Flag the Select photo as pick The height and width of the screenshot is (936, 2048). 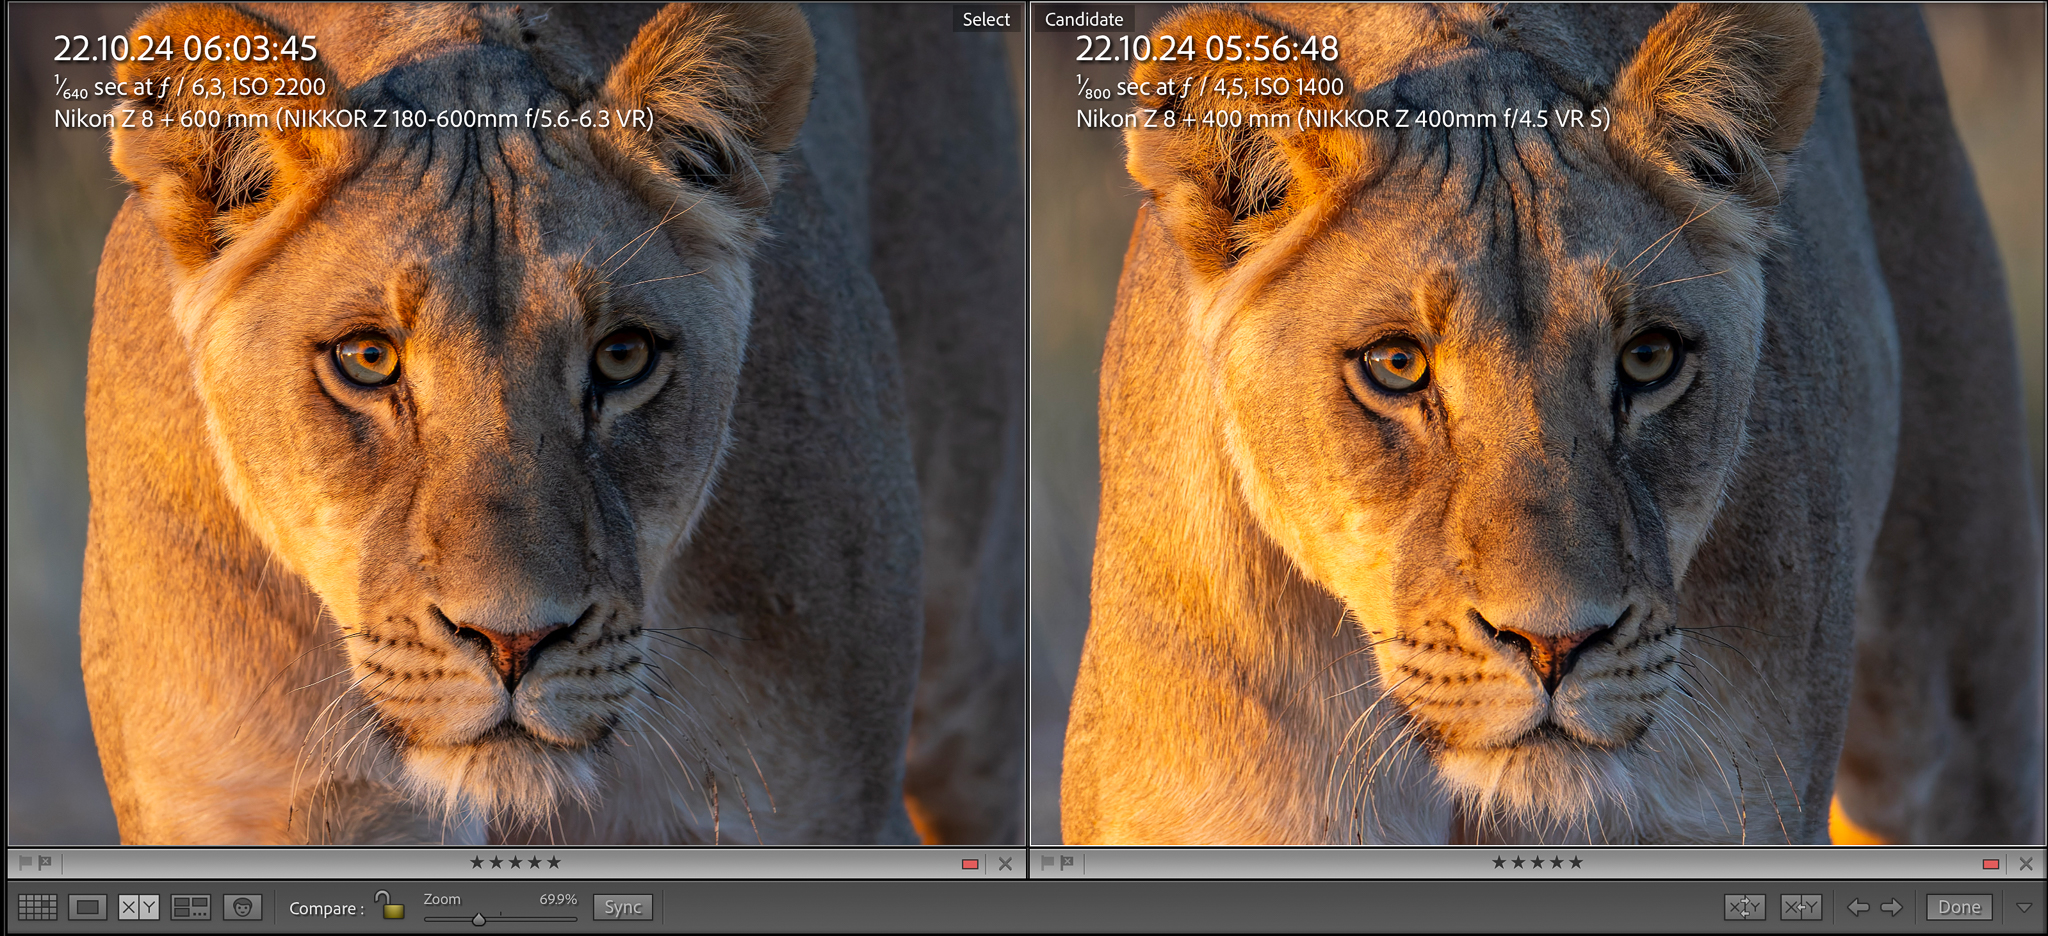25,862
